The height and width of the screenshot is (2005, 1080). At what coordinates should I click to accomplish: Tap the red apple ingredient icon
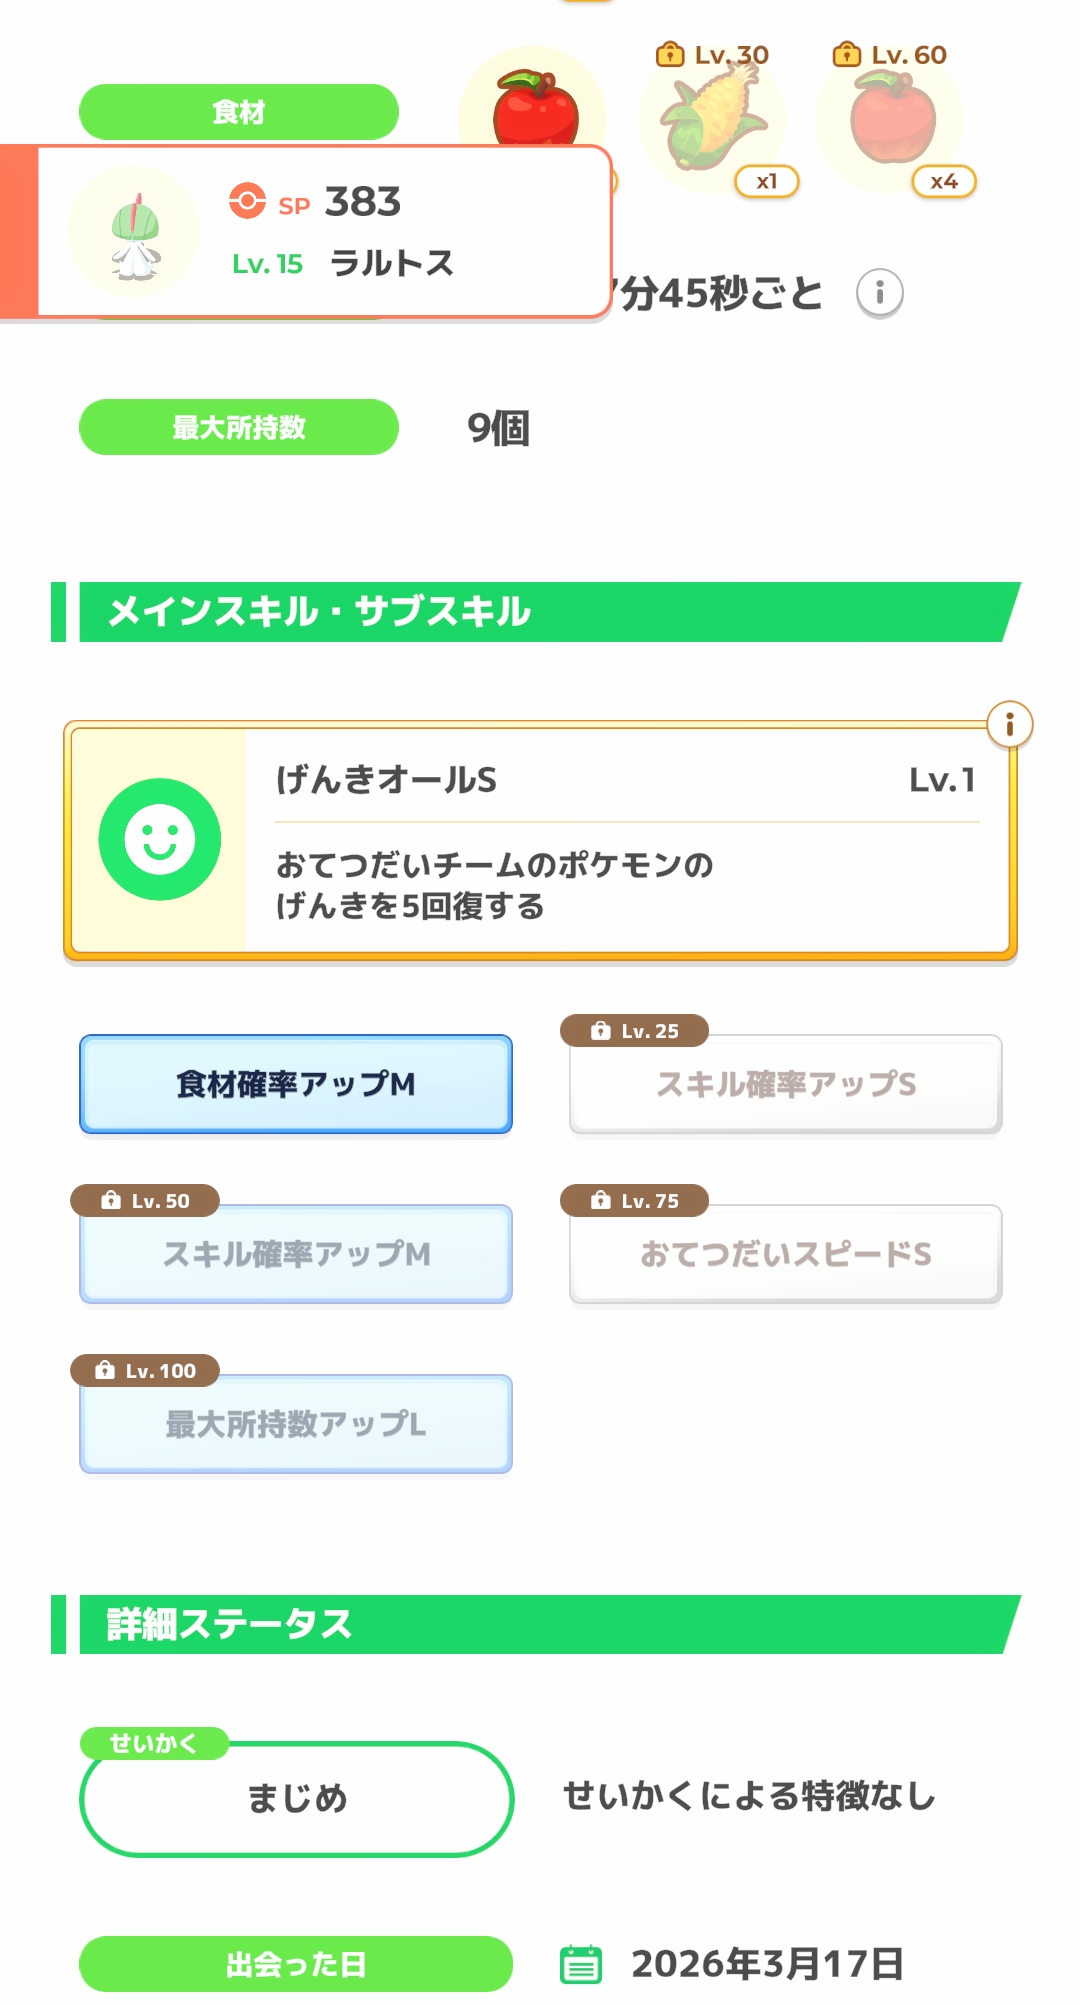pos(535,108)
